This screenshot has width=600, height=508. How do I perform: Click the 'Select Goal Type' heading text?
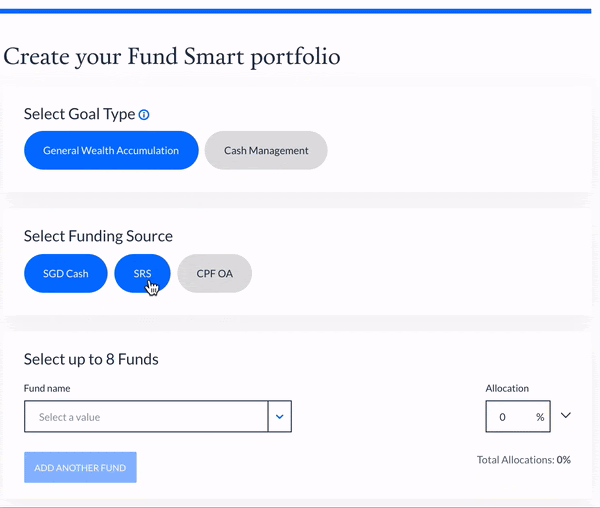[x=79, y=114]
